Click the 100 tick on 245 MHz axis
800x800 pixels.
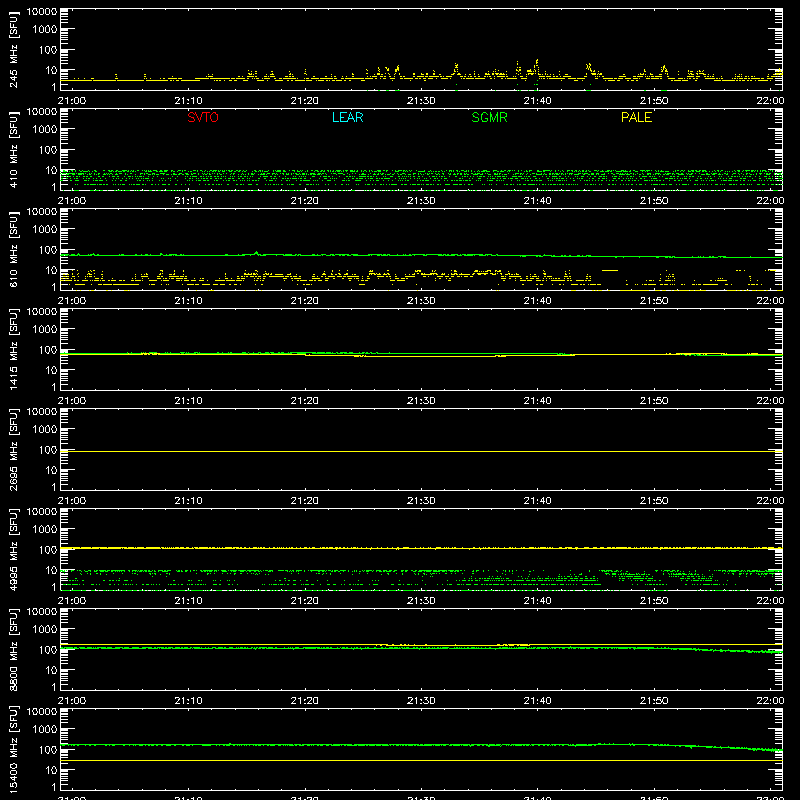[x=48, y=50]
